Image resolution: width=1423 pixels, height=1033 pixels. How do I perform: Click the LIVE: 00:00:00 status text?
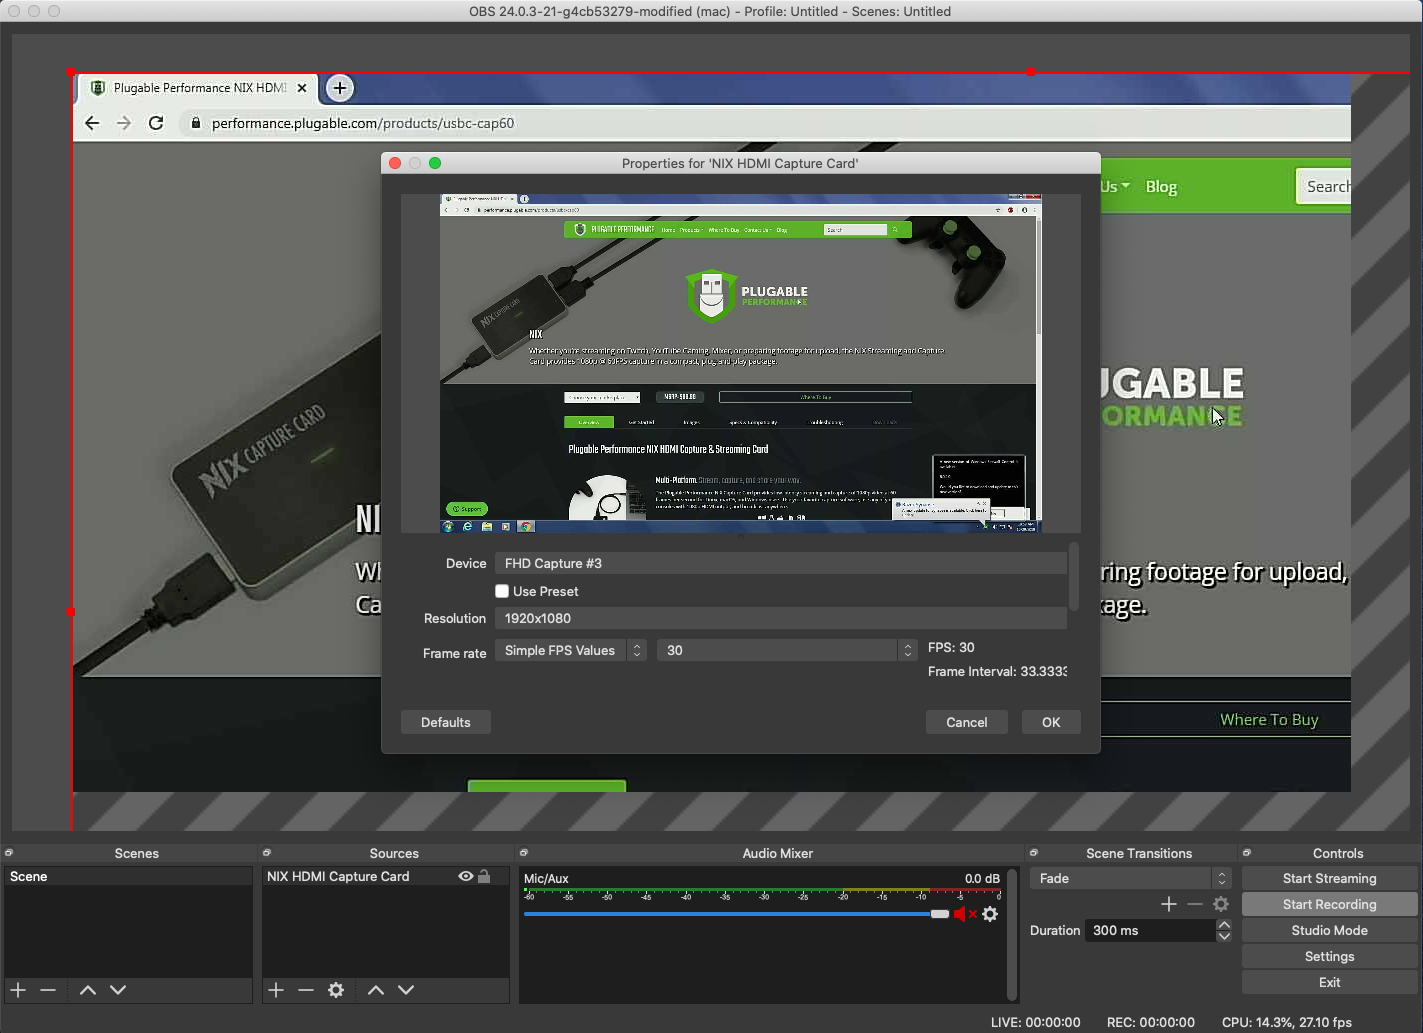pos(1035,1022)
